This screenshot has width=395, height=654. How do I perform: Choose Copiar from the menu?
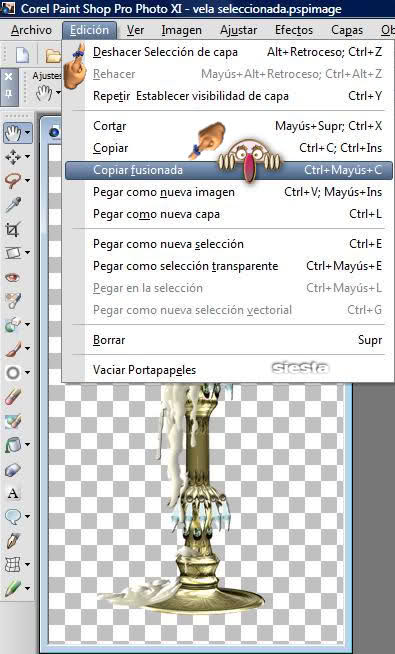(x=229, y=148)
